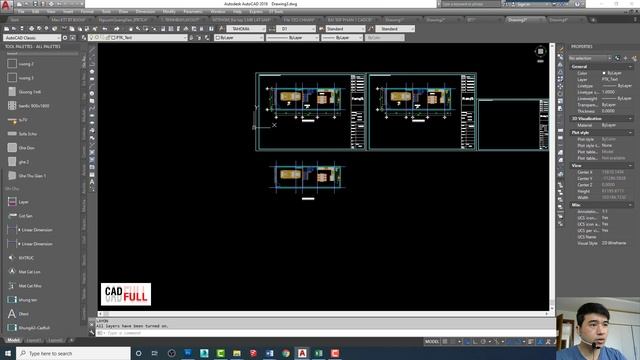Pick the Ghe Don chair block

click(x=21, y=148)
